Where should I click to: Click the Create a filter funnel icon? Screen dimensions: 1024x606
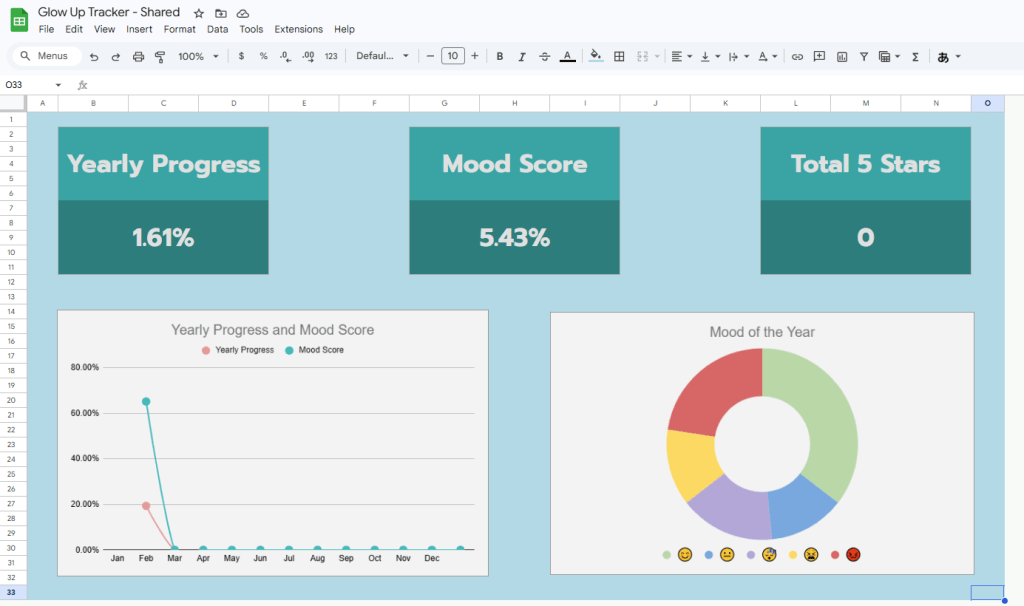click(864, 57)
